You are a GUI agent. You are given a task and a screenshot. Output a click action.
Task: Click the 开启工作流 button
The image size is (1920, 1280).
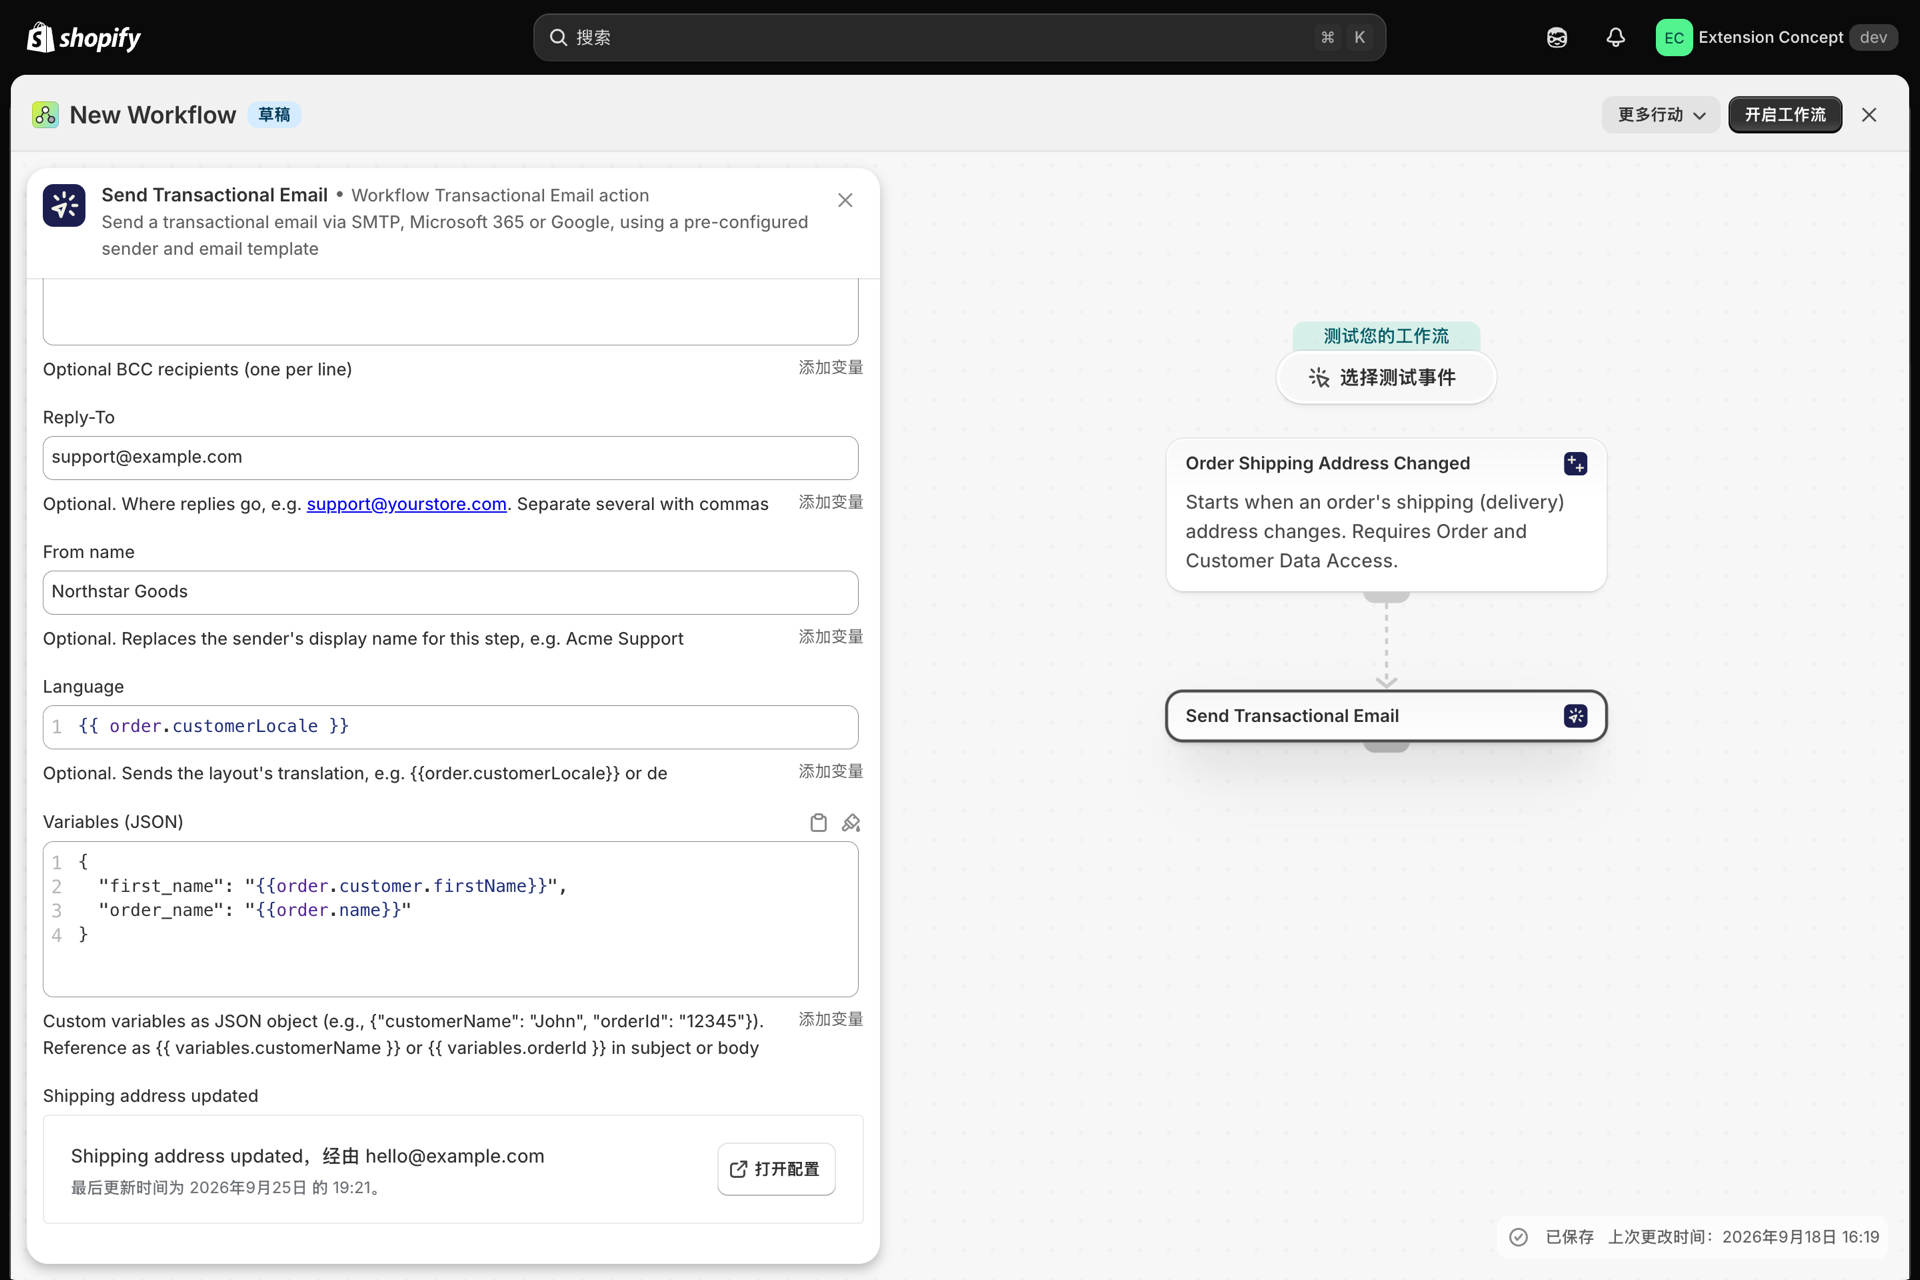pyautogui.click(x=1785, y=115)
